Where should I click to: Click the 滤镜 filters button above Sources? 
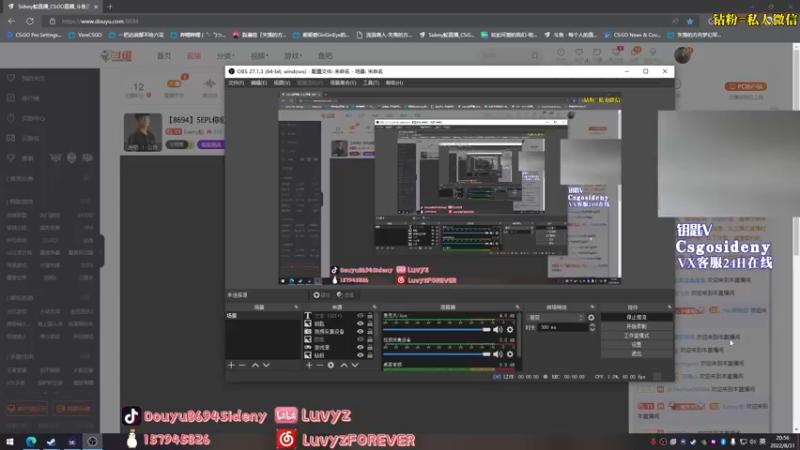coord(345,295)
